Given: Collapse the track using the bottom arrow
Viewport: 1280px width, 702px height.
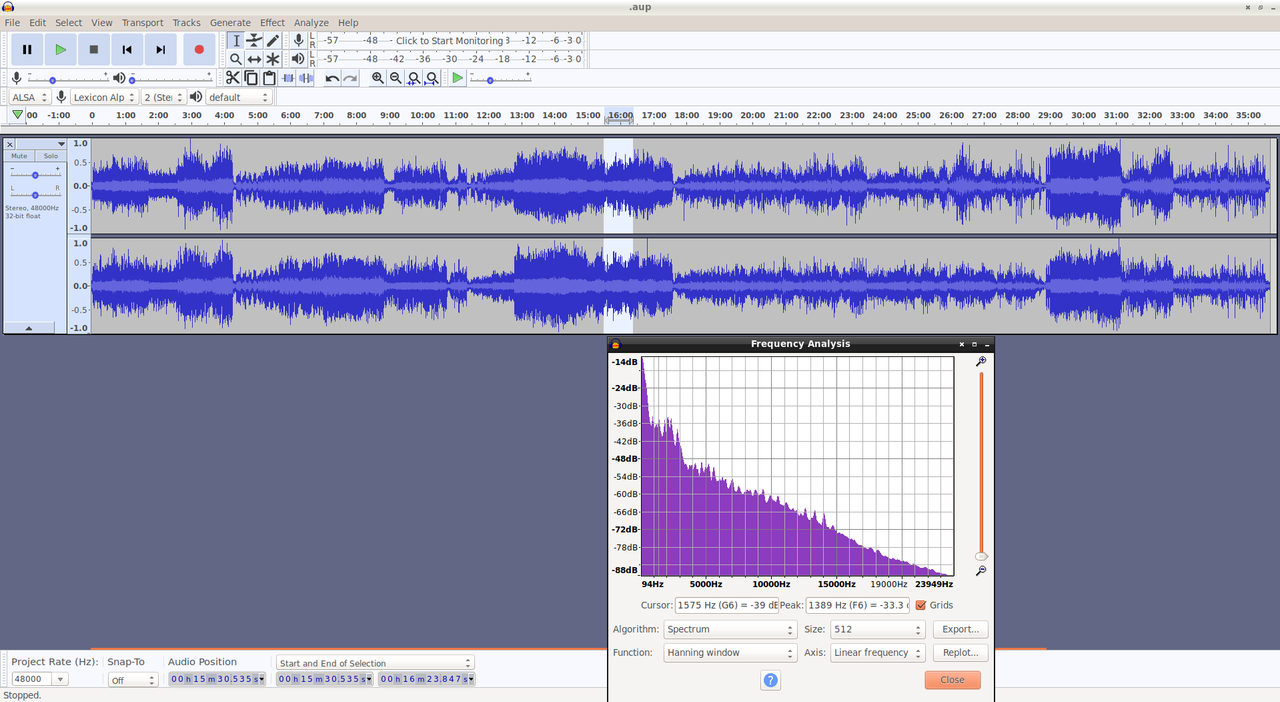Looking at the screenshot, I should click(28, 328).
